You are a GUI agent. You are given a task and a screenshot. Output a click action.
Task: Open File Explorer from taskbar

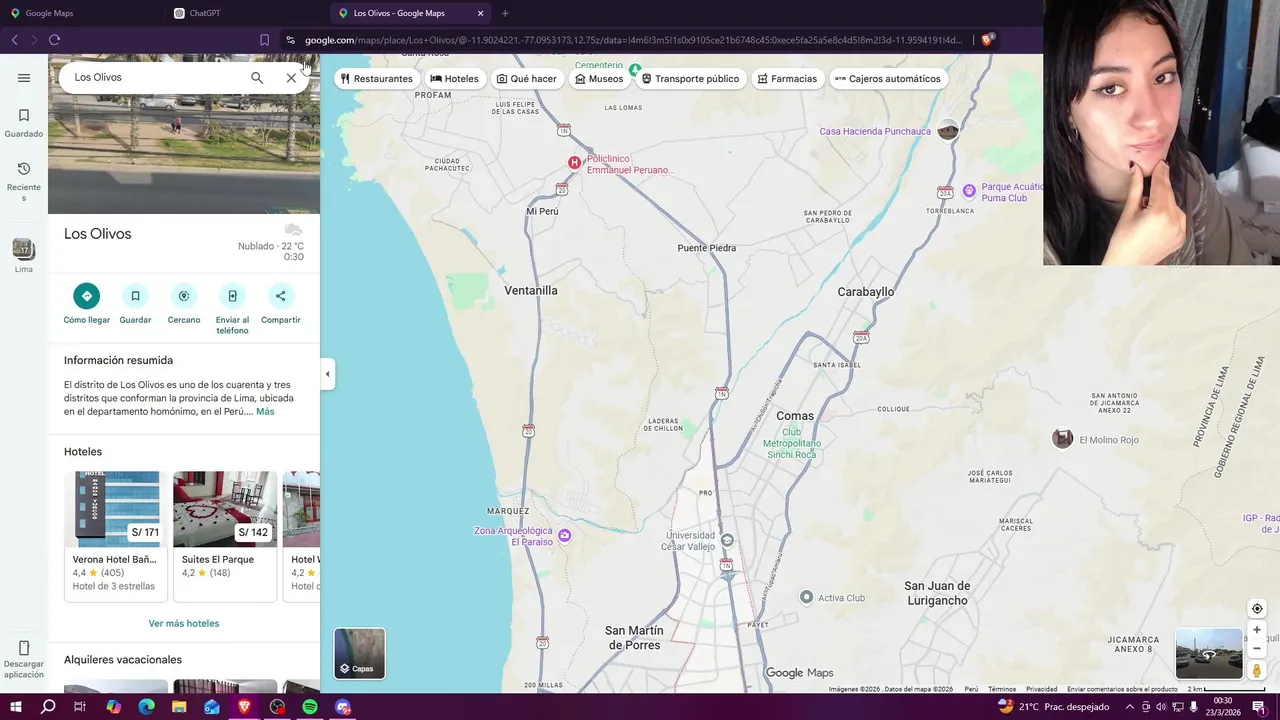click(x=179, y=707)
